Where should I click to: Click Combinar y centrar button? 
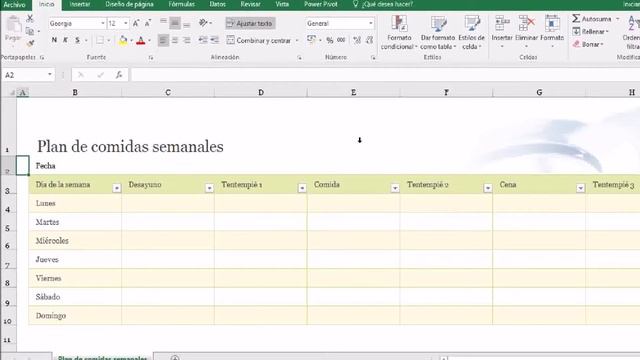(259, 40)
